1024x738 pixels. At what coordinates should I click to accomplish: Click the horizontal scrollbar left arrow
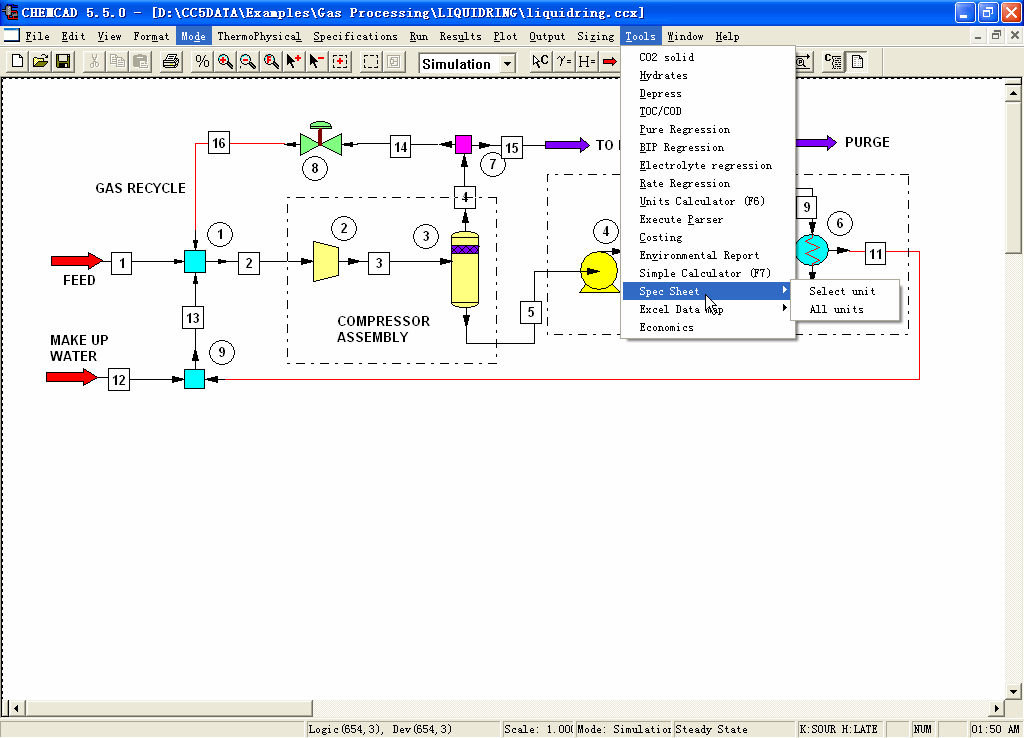17,708
